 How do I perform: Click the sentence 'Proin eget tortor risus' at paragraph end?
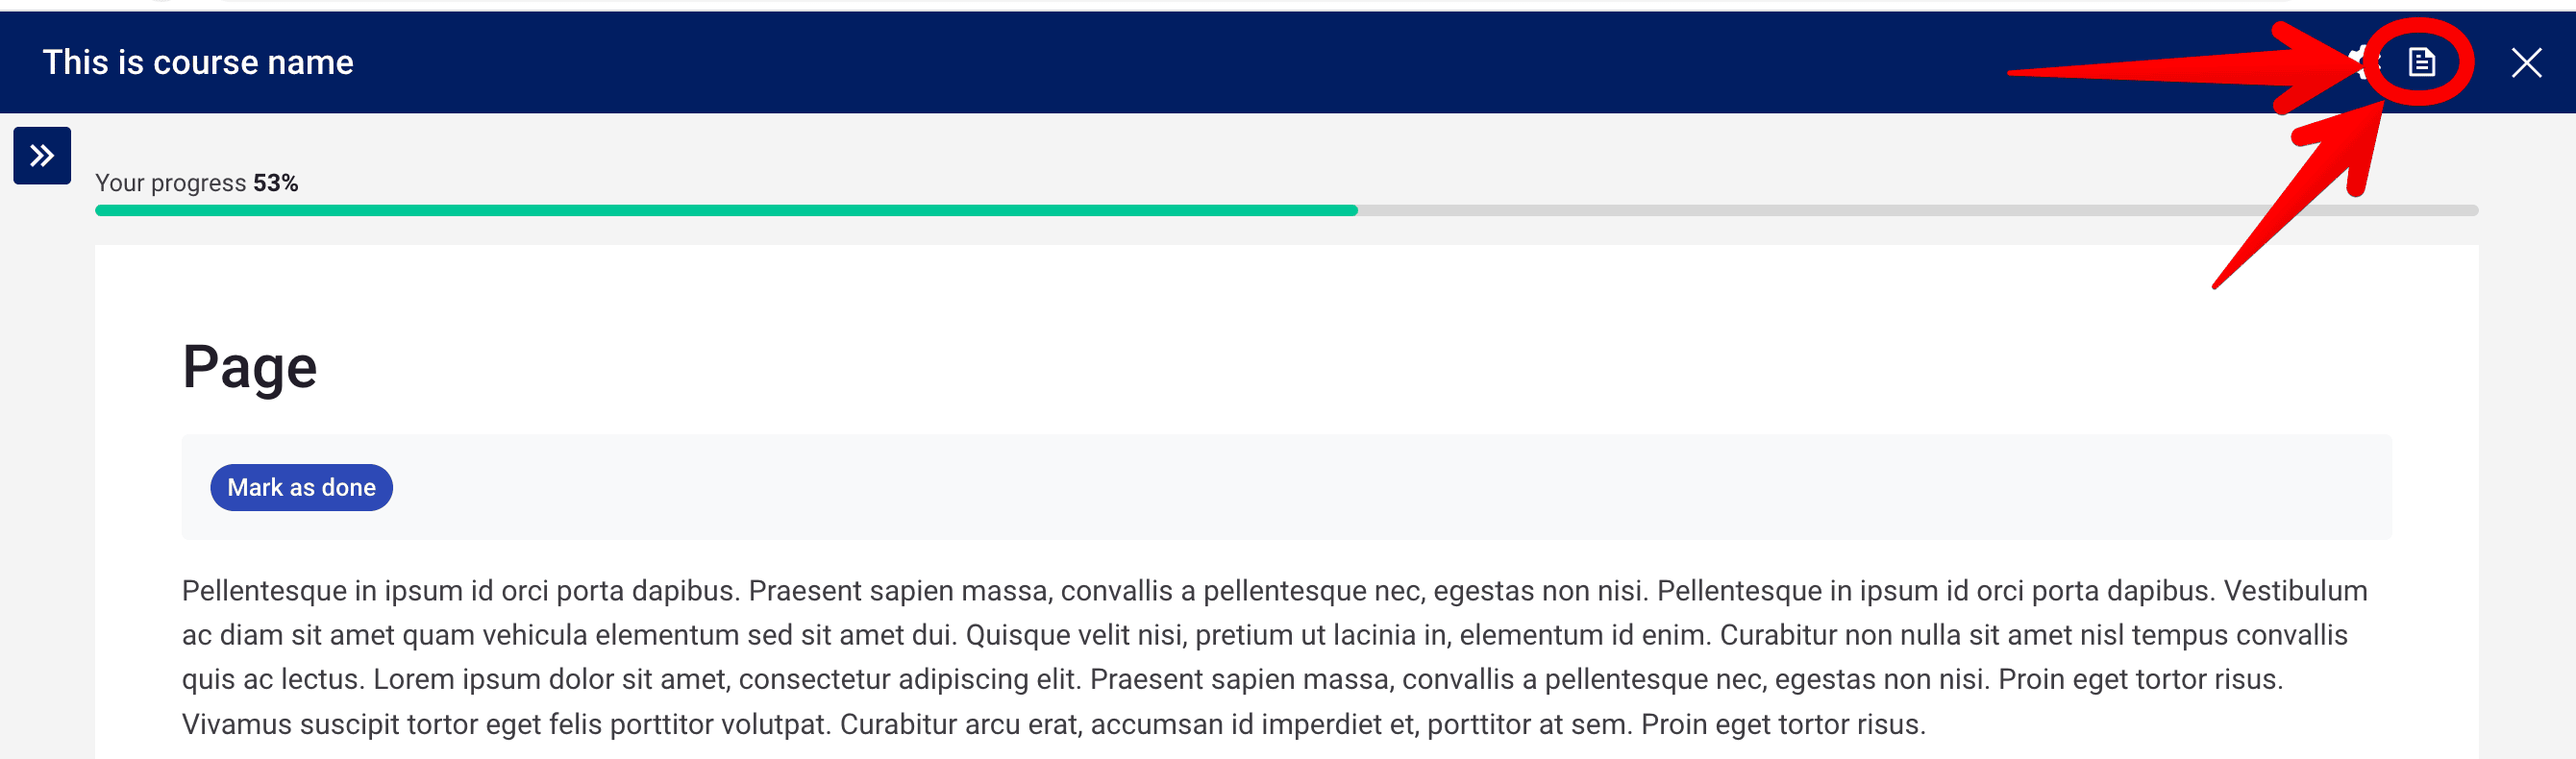1783,723
